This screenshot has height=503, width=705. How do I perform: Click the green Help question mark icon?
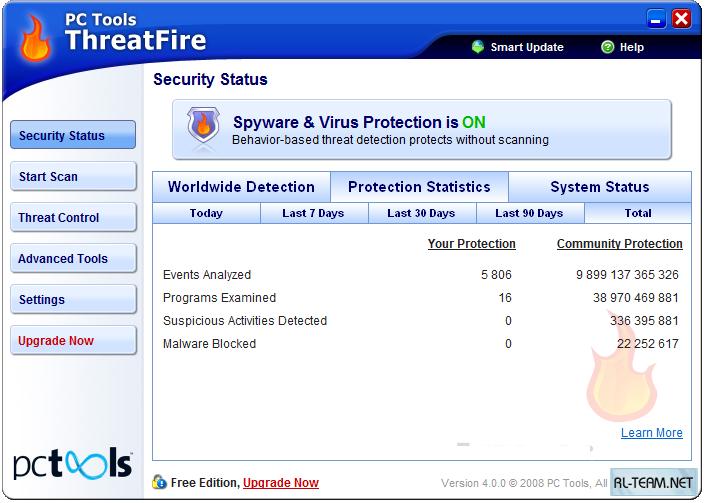[607, 47]
